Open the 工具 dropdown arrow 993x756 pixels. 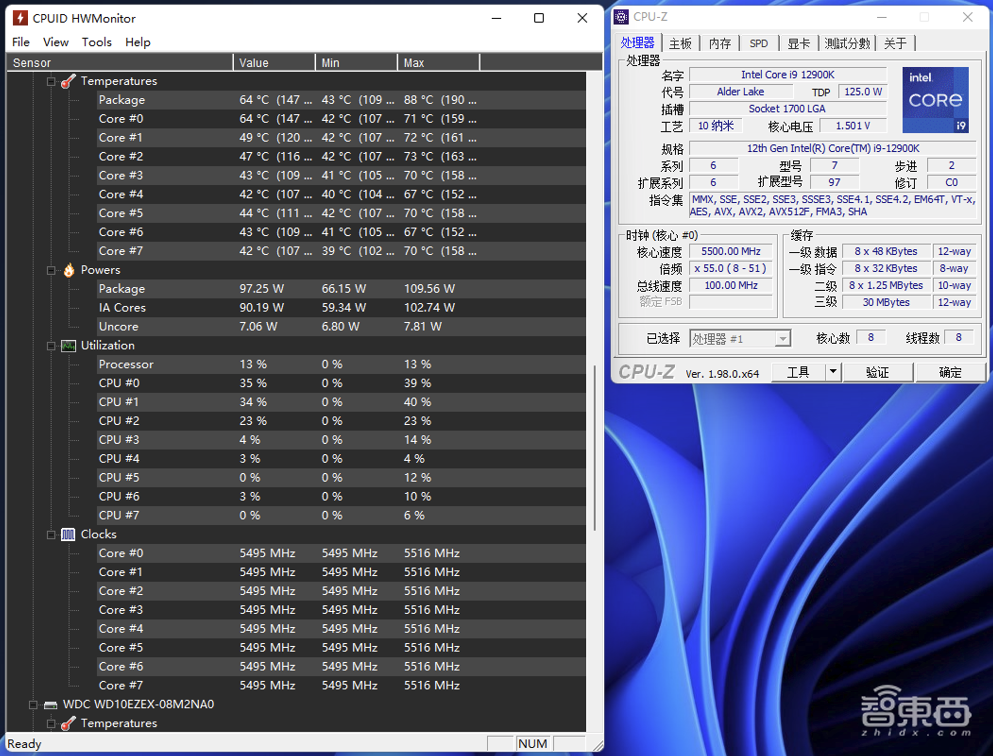tap(832, 372)
